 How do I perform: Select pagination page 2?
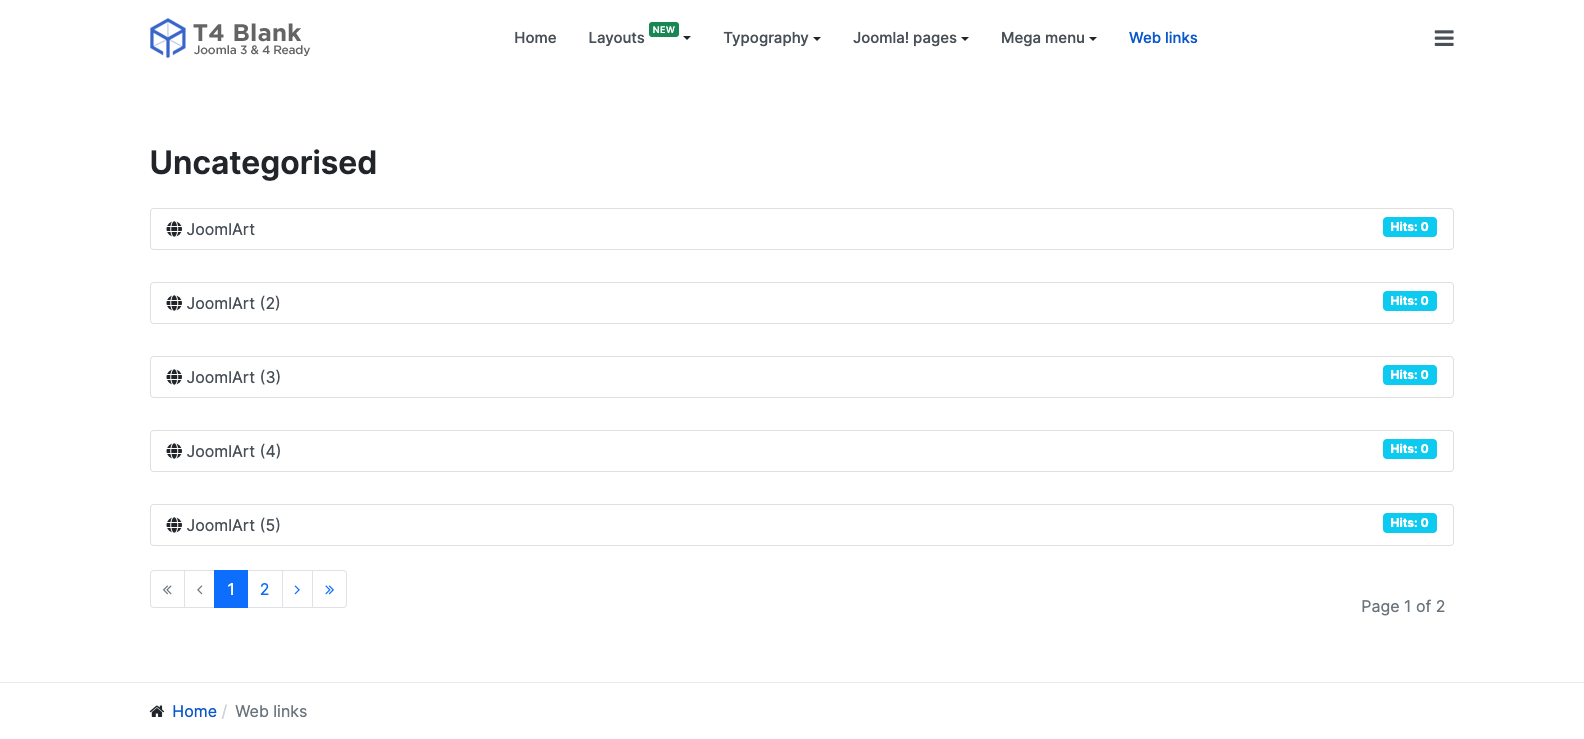click(265, 589)
